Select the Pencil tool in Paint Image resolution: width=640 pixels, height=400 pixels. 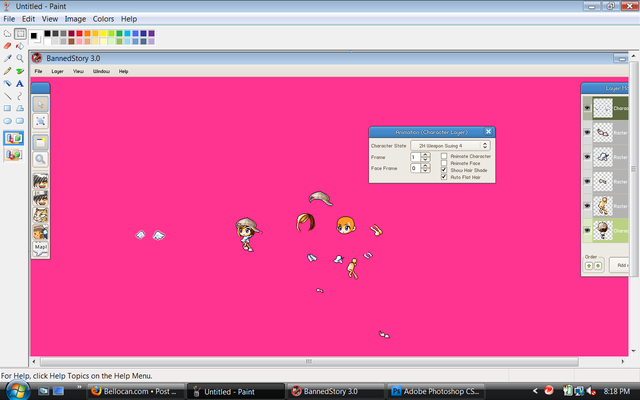7,71
